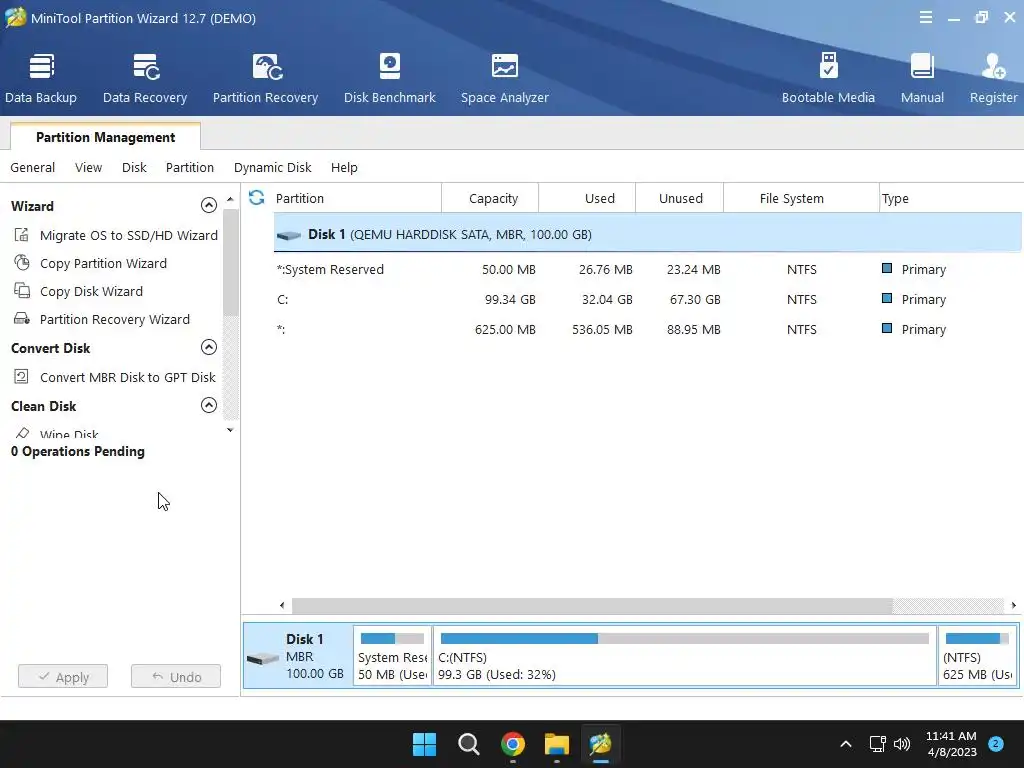This screenshot has height=768, width=1024.
Task: Click Convert MBR Disk to GPT icon
Action: coord(22,377)
